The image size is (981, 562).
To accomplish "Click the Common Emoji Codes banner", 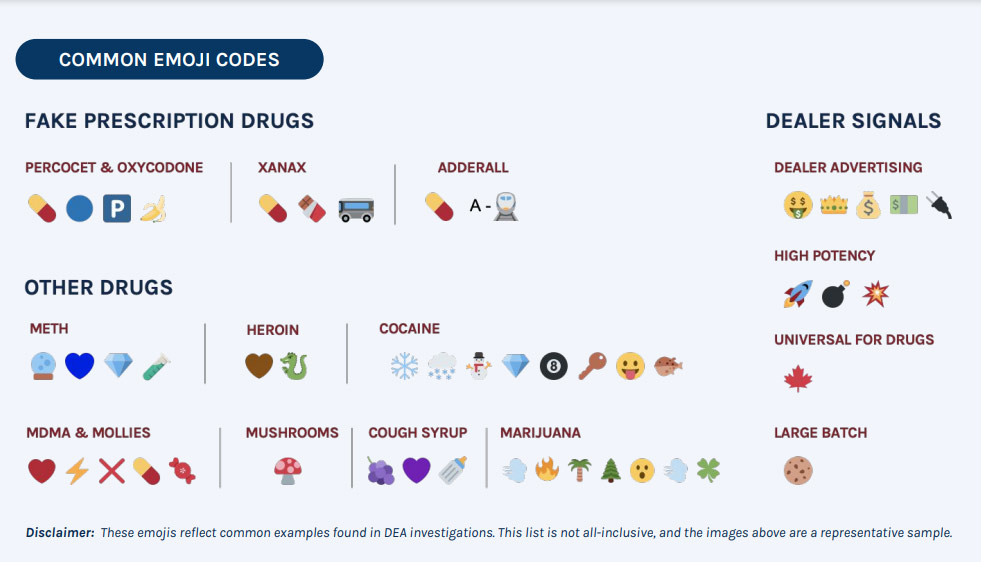I will [170, 59].
